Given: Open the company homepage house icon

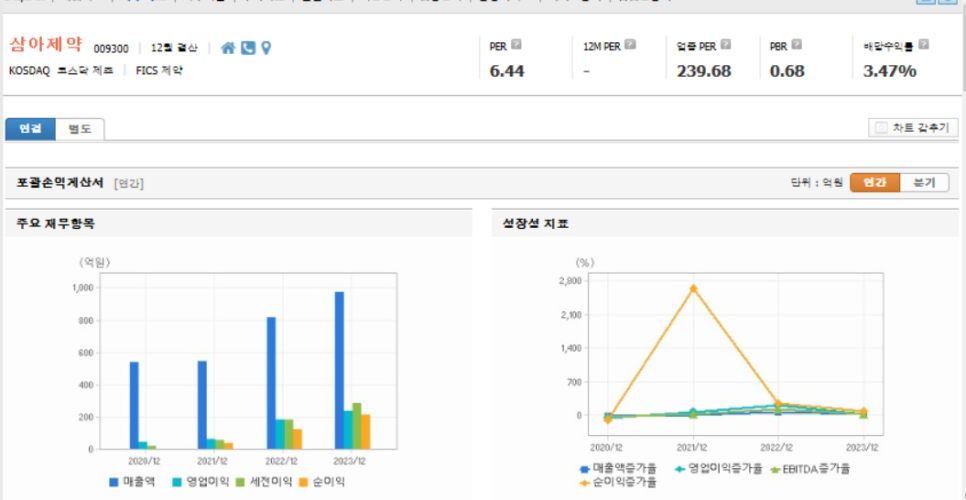Looking at the screenshot, I should [228, 48].
